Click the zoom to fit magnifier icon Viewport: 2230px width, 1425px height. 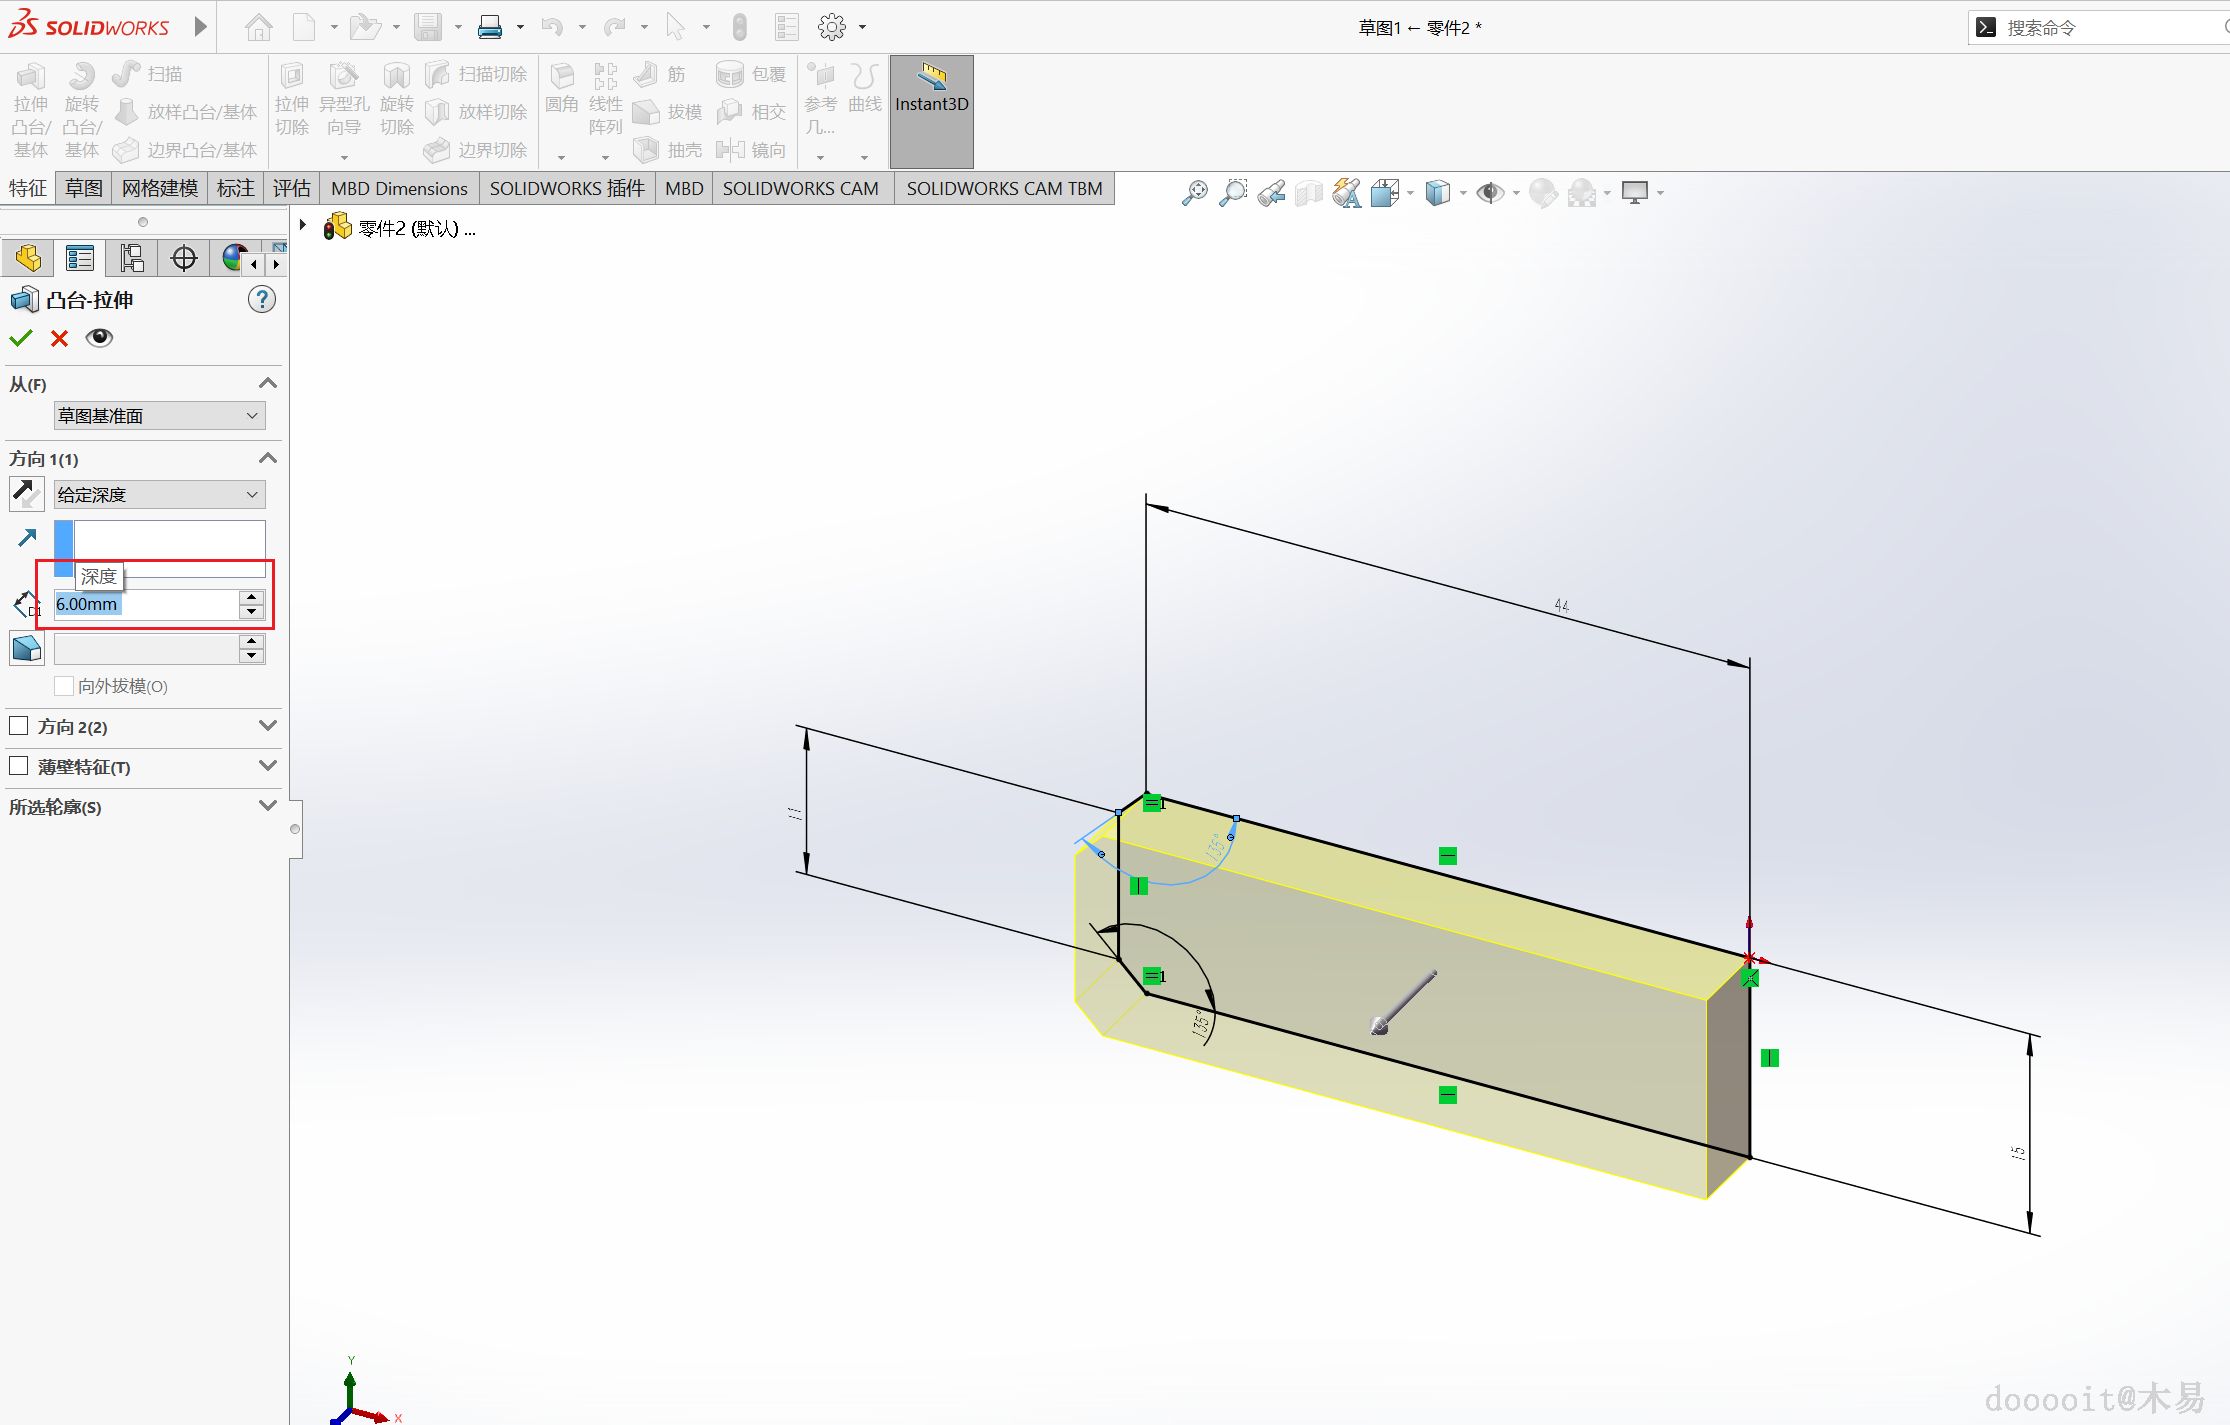1194,193
